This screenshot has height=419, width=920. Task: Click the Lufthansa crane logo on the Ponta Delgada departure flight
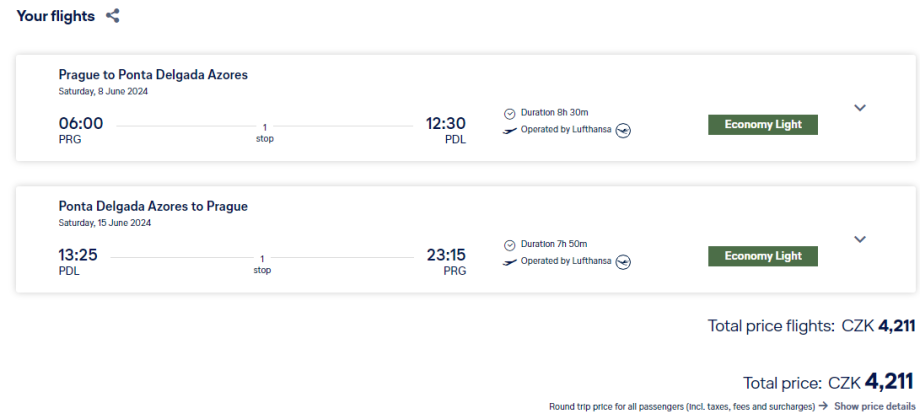point(624,262)
